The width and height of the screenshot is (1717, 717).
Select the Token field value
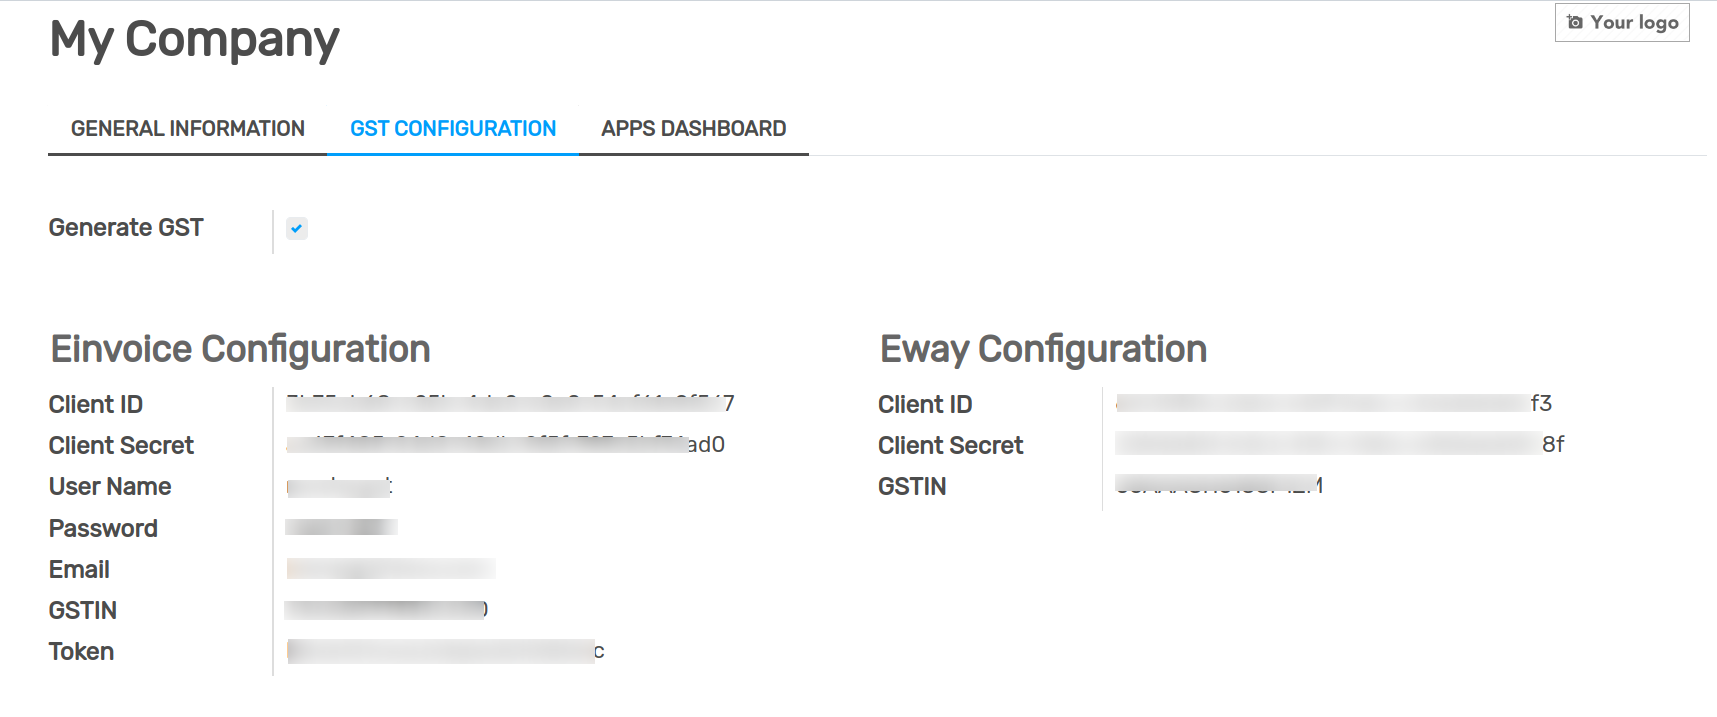[x=445, y=652]
